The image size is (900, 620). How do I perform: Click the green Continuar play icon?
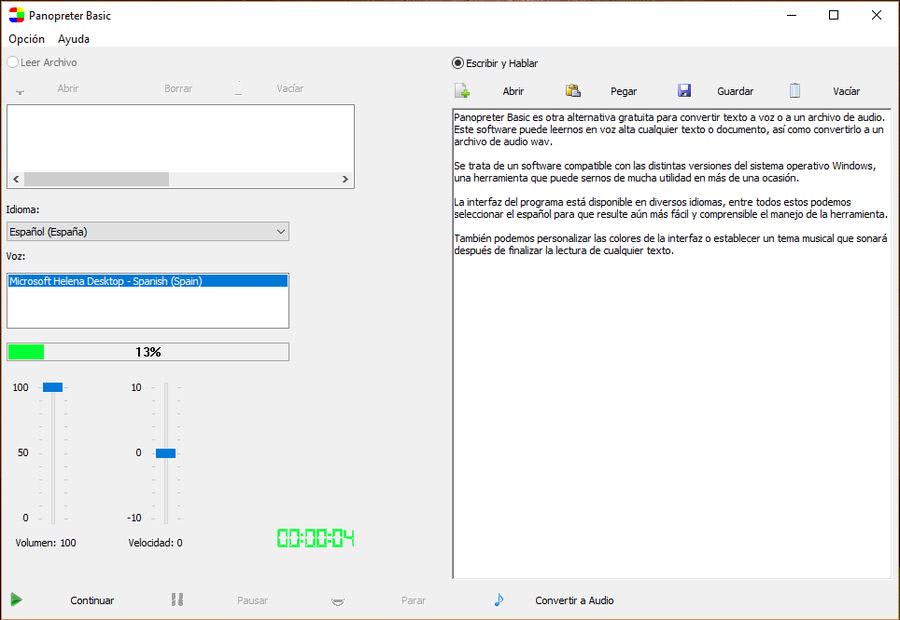point(16,600)
